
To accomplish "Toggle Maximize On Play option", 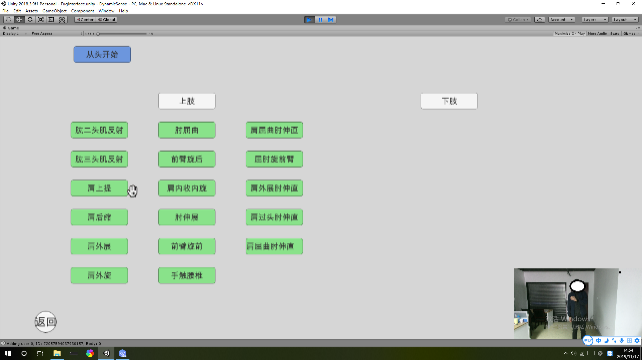I will click(x=570, y=34).
